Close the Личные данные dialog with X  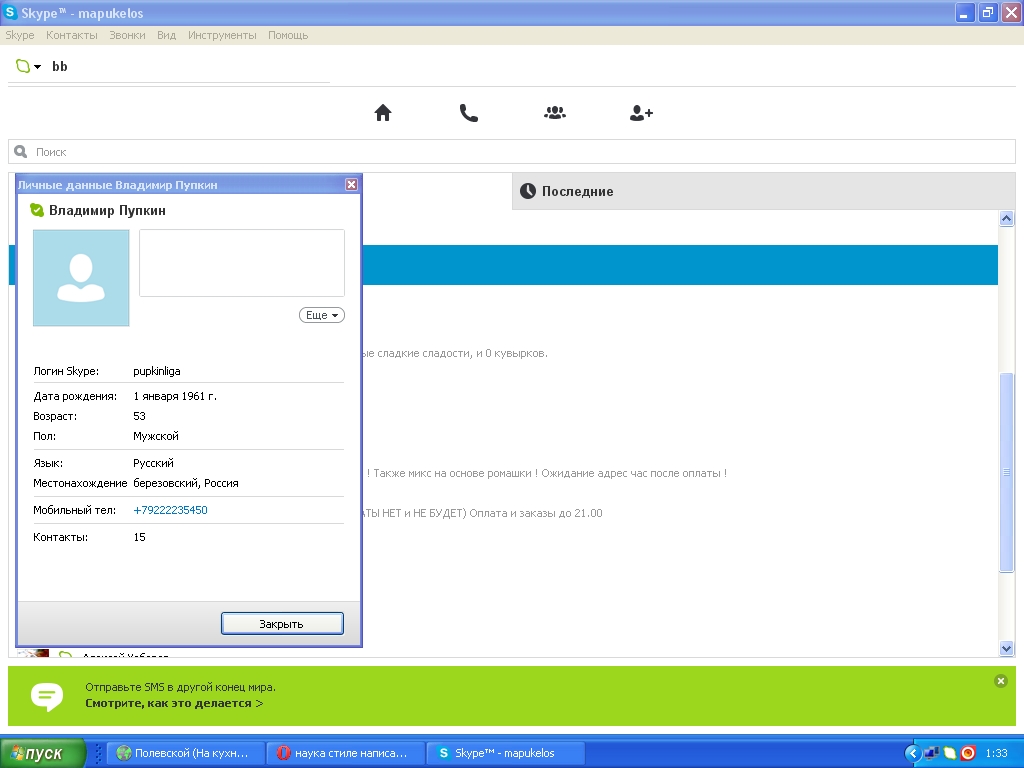[x=351, y=184]
